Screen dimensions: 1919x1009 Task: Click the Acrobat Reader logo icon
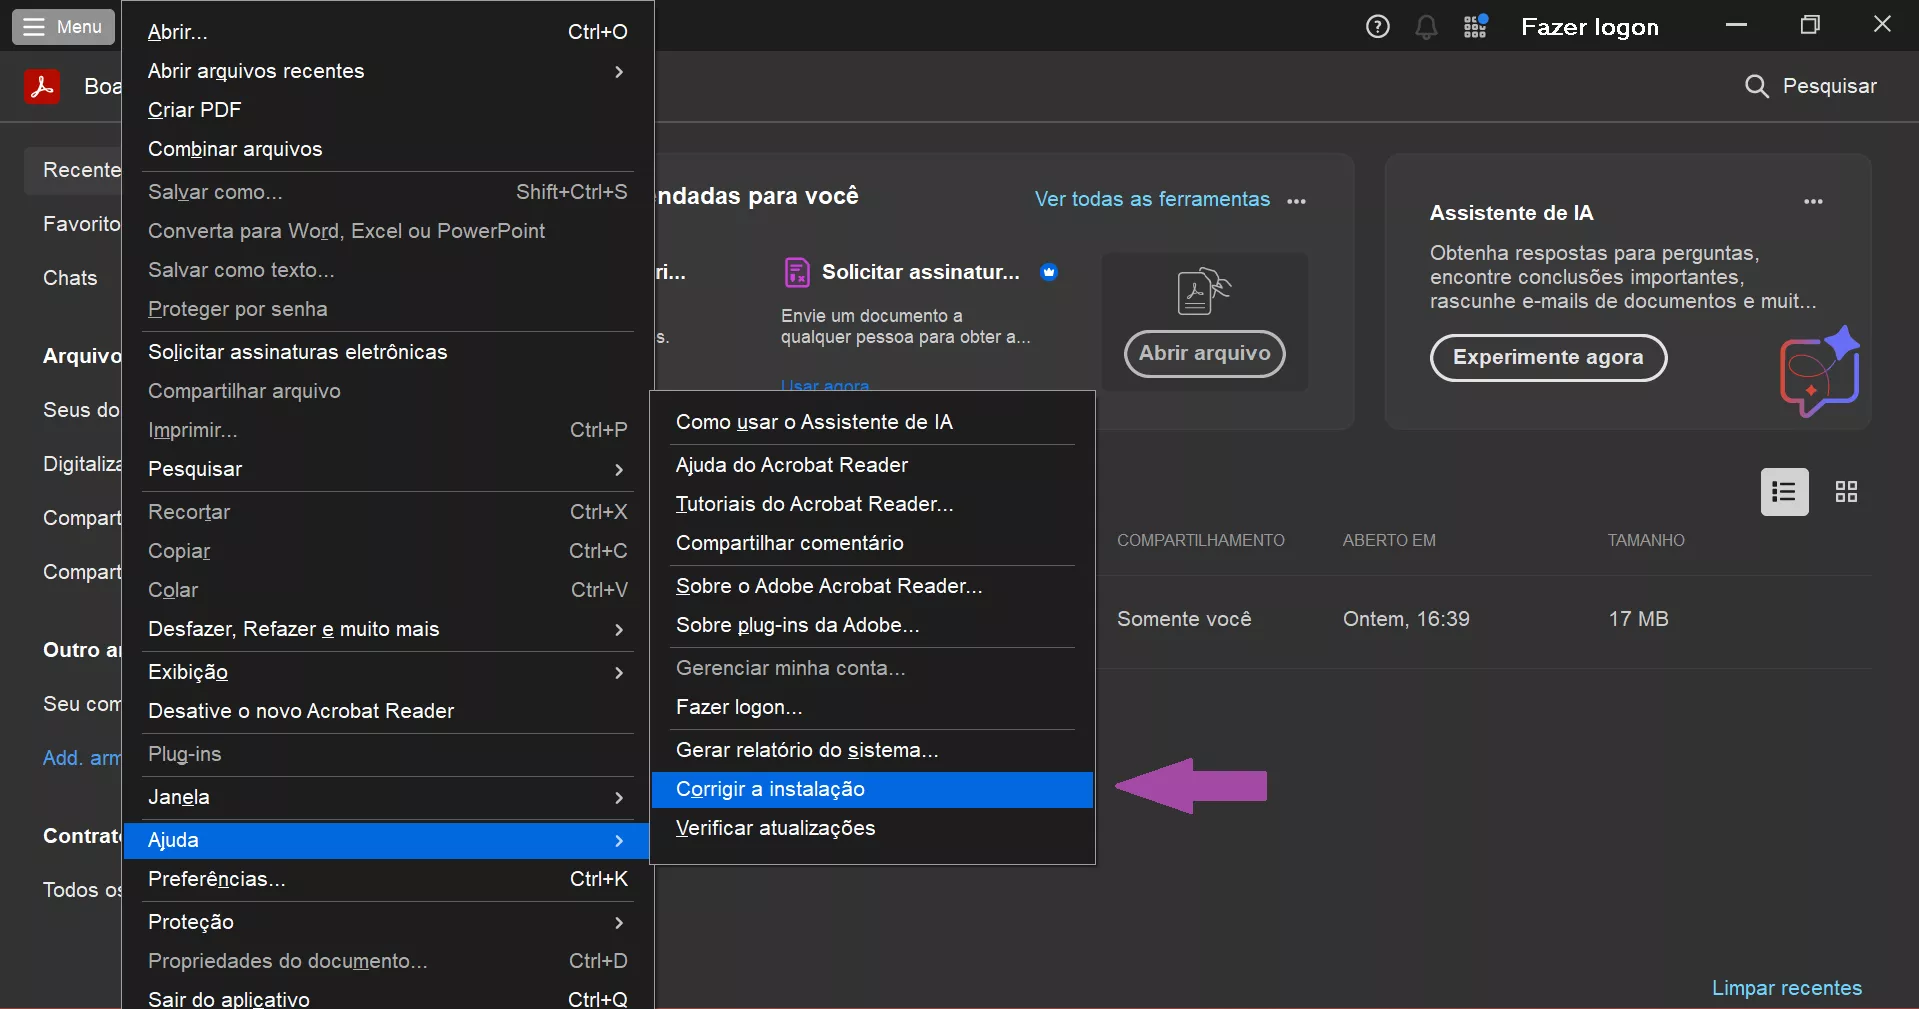pos(43,86)
